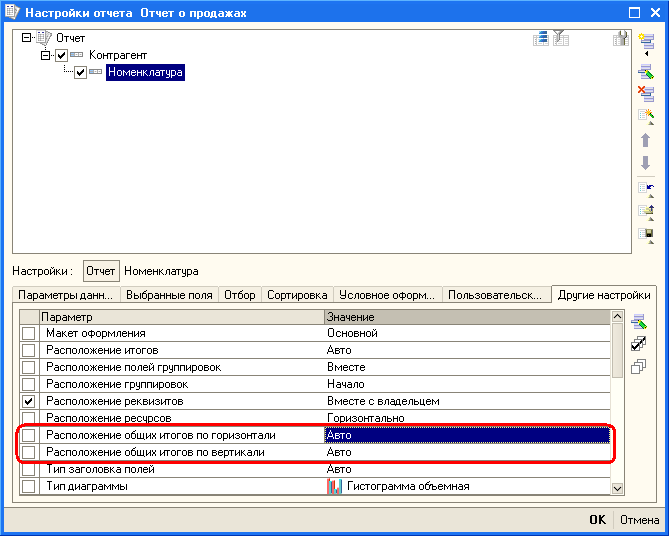Open the Сортировка tab

point(298,295)
